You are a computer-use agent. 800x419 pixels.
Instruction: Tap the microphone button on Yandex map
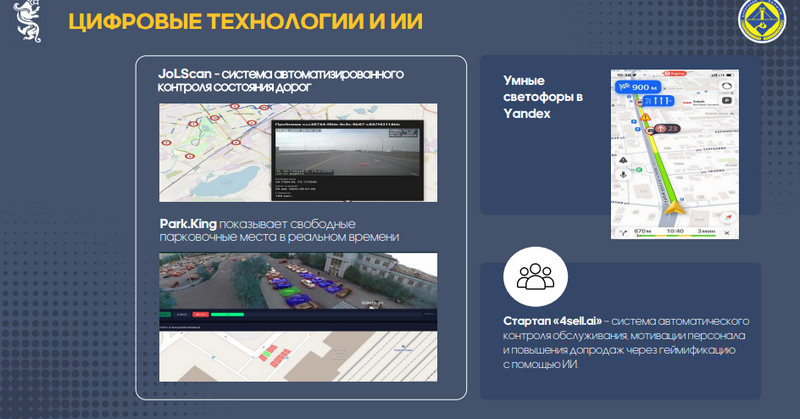[621, 176]
